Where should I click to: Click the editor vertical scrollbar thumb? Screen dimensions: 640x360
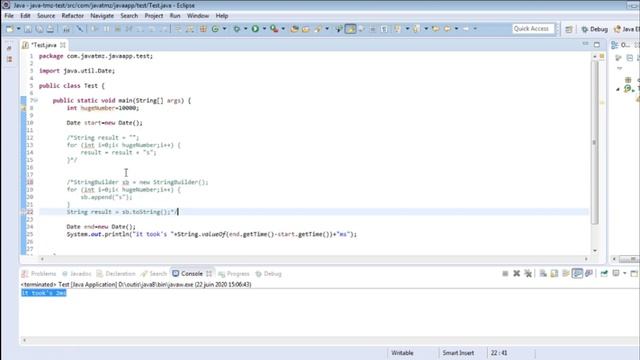tap(595, 142)
